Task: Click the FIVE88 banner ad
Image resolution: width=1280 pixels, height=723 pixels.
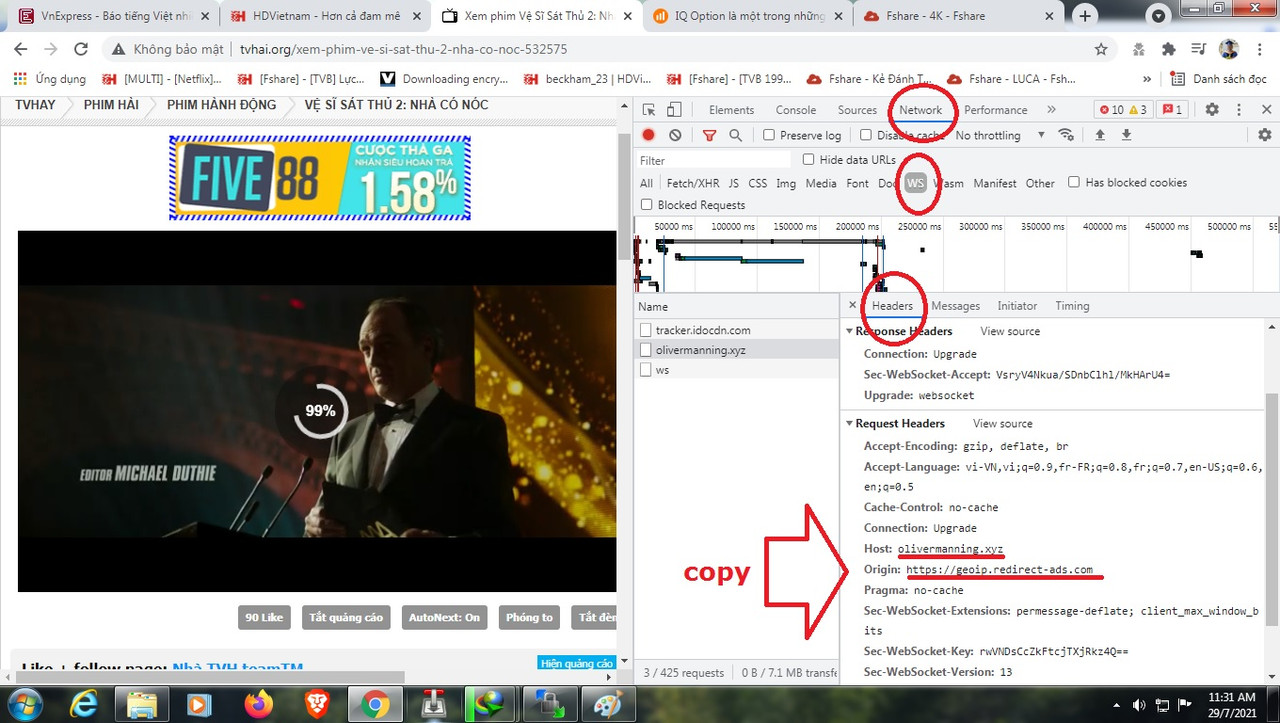Action: [x=320, y=178]
